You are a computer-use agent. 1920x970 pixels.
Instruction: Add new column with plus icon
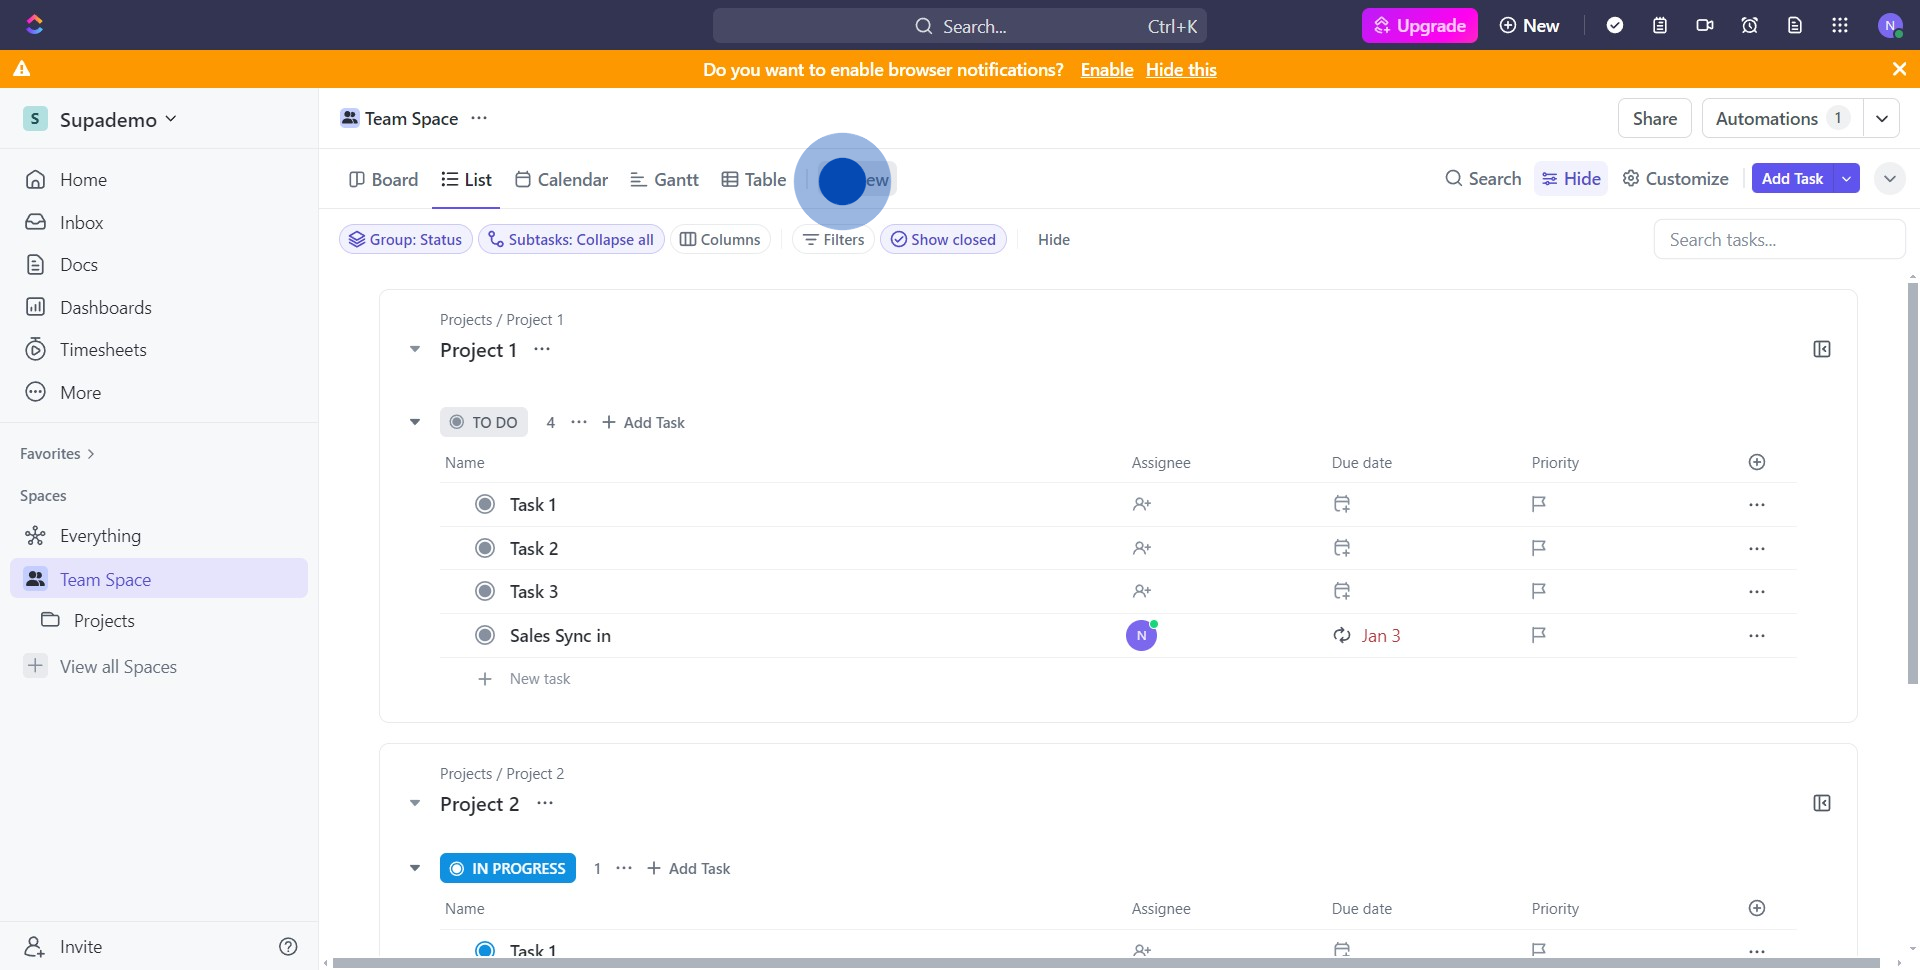[x=1757, y=462]
